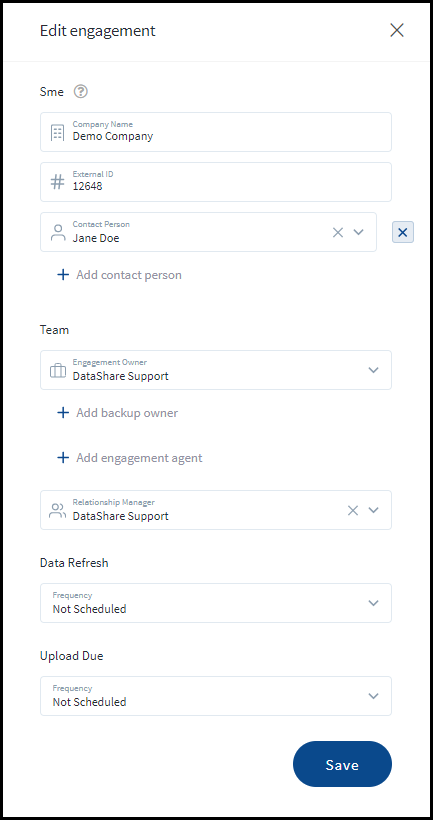Open the Engagement Owner dropdown
The height and width of the screenshot is (820, 433).
click(216, 370)
